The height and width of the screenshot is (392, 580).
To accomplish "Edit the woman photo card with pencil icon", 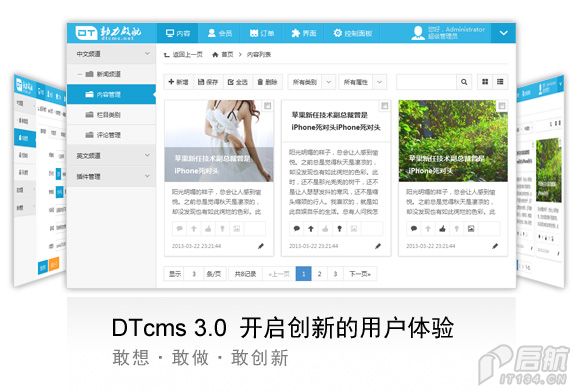I will (261, 246).
